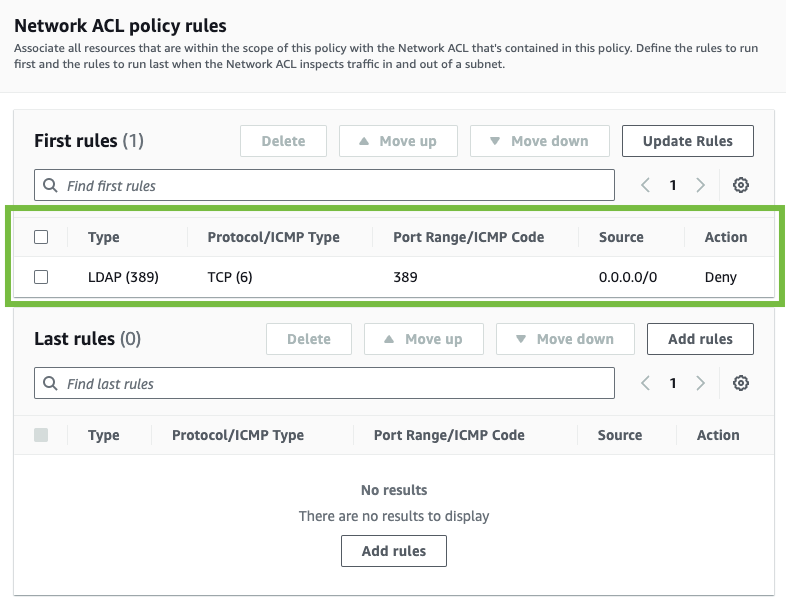Click Move down in Last rules
Screen dimensions: 786x610
565,339
